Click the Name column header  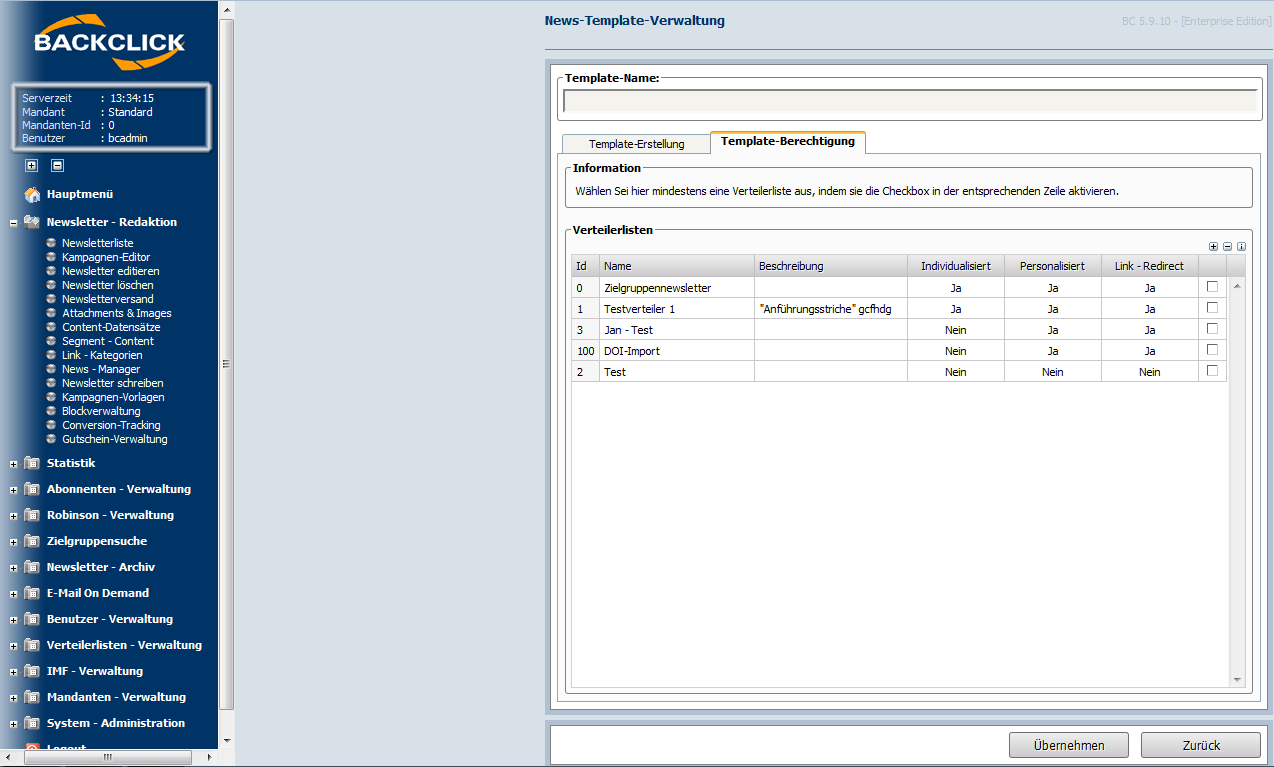(x=677, y=265)
